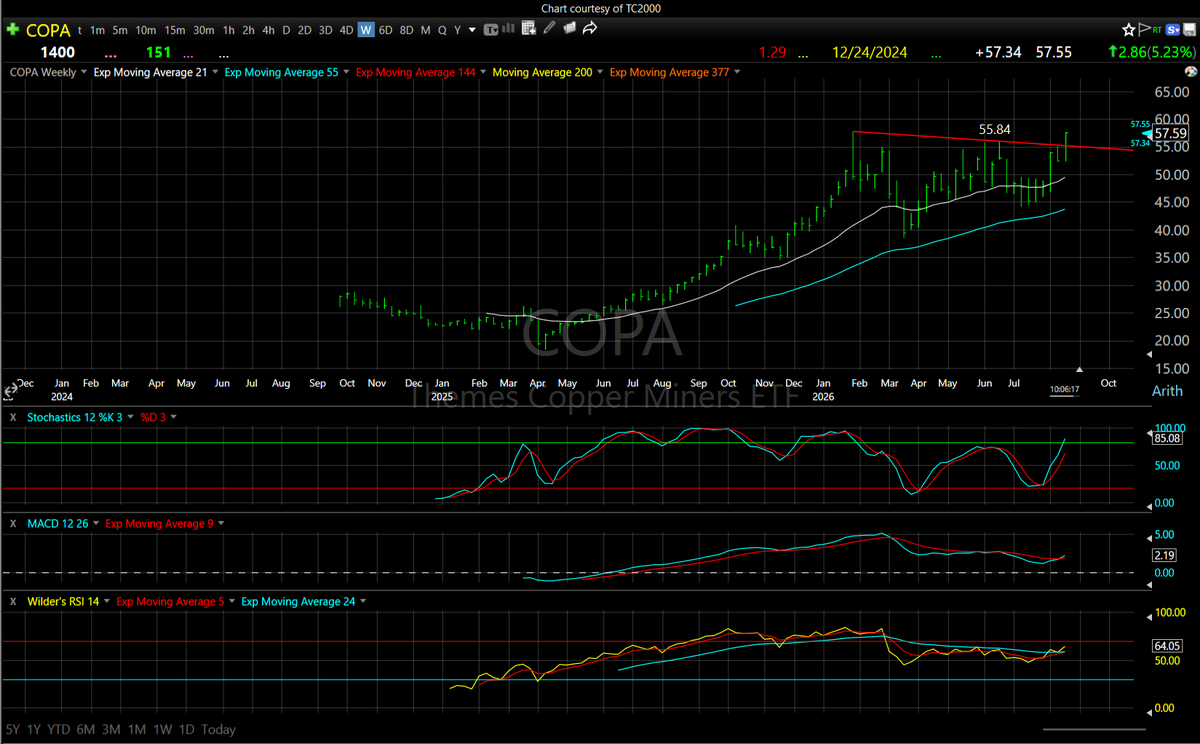The height and width of the screenshot is (744, 1200).
Task: Click the Arith scale toggle label
Action: pos(1167,391)
